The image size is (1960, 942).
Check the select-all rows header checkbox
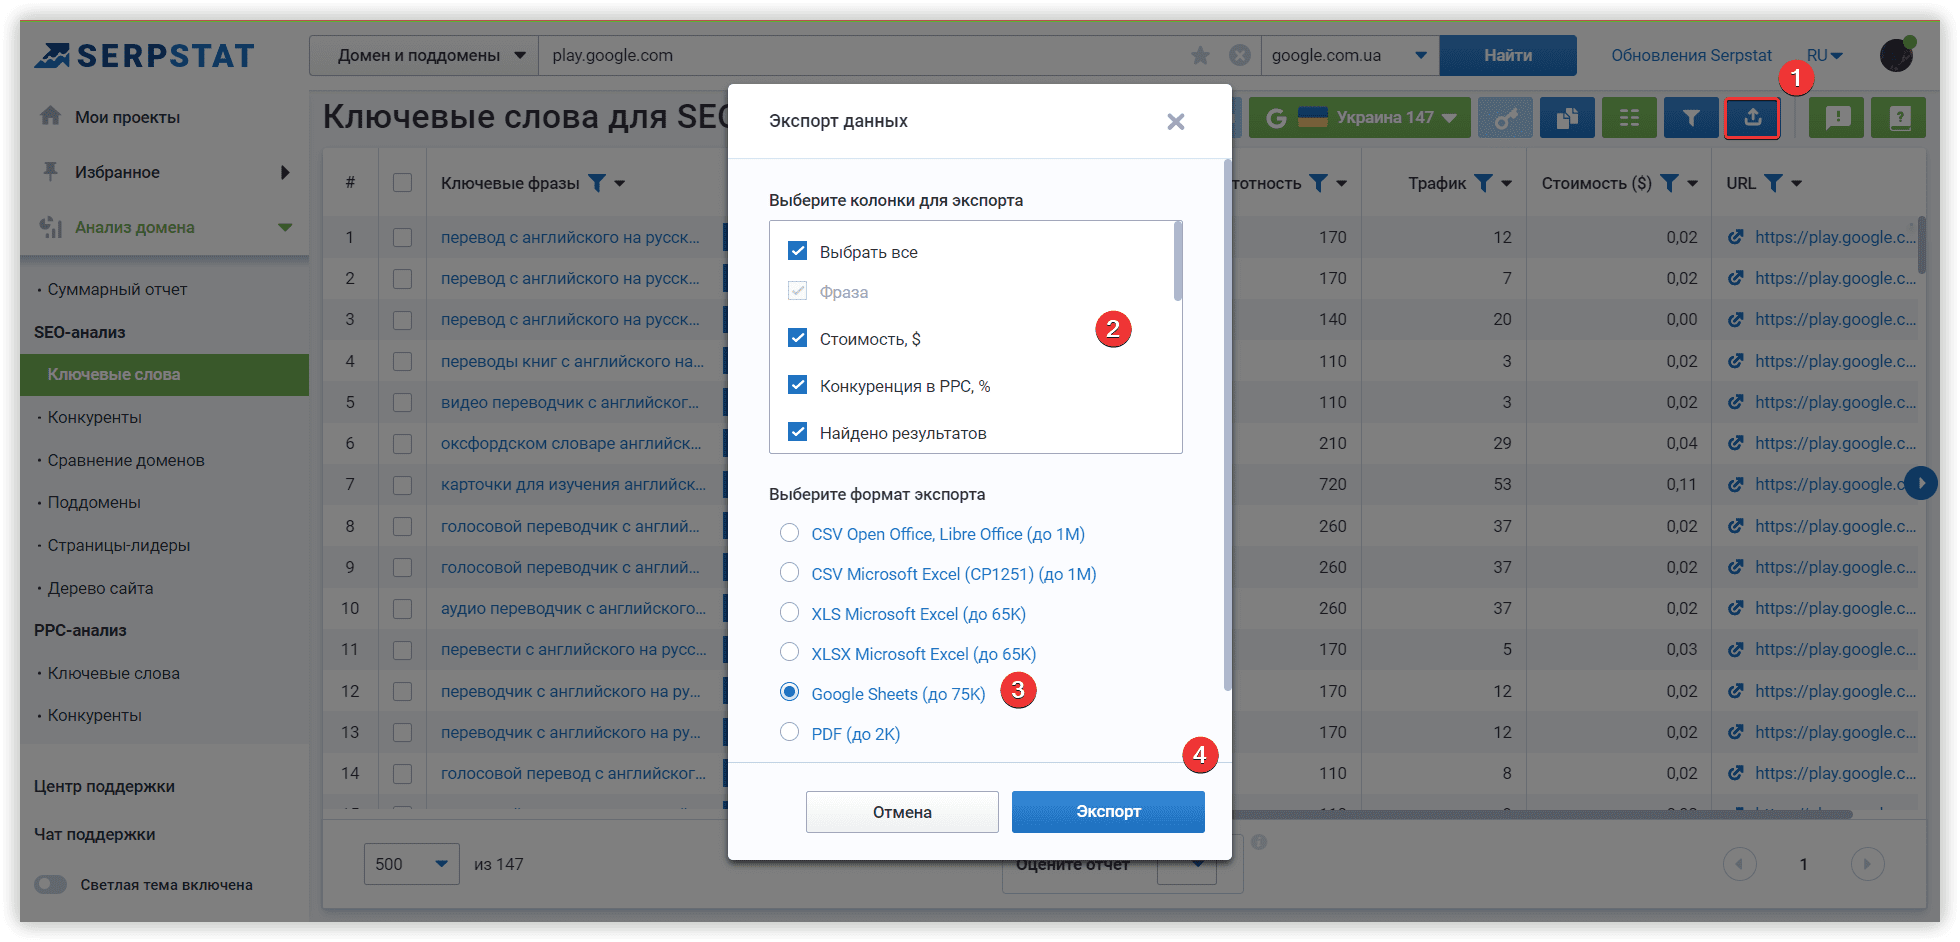coord(402,183)
